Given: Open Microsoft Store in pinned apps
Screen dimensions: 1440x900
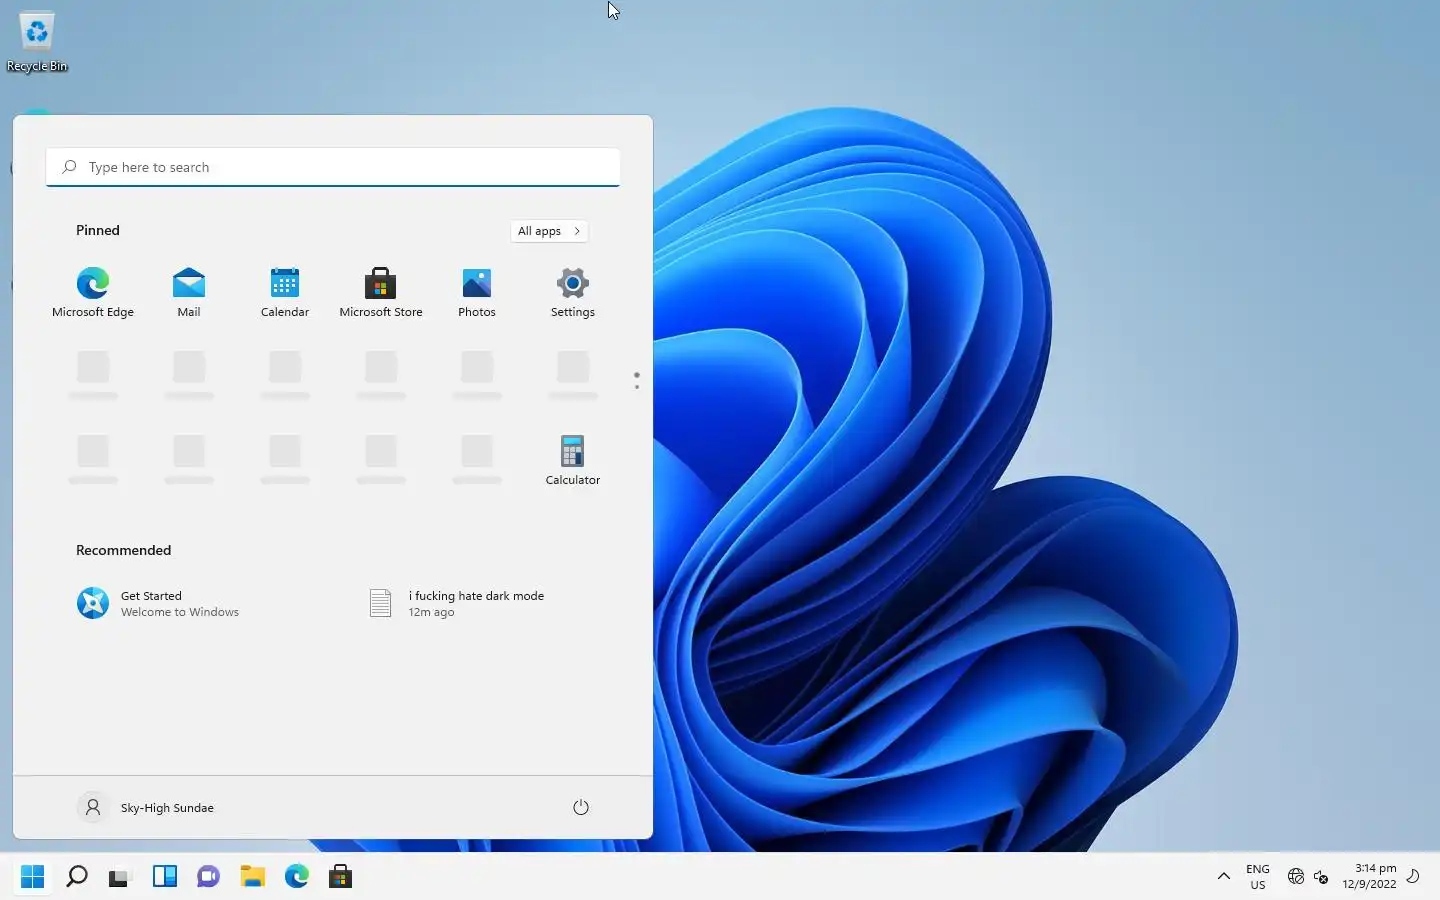Looking at the screenshot, I should click(x=381, y=292).
